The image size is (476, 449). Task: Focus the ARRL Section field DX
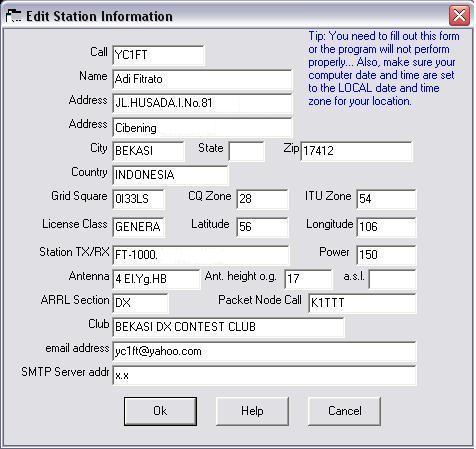[140, 303]
